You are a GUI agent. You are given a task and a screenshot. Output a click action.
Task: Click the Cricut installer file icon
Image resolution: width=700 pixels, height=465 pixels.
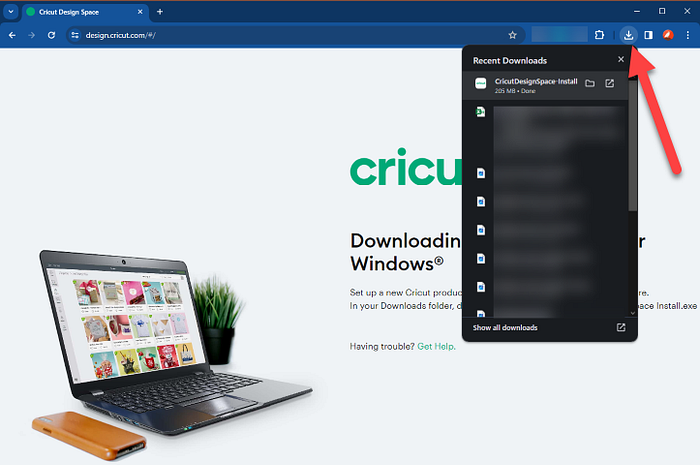coord(480,83)
